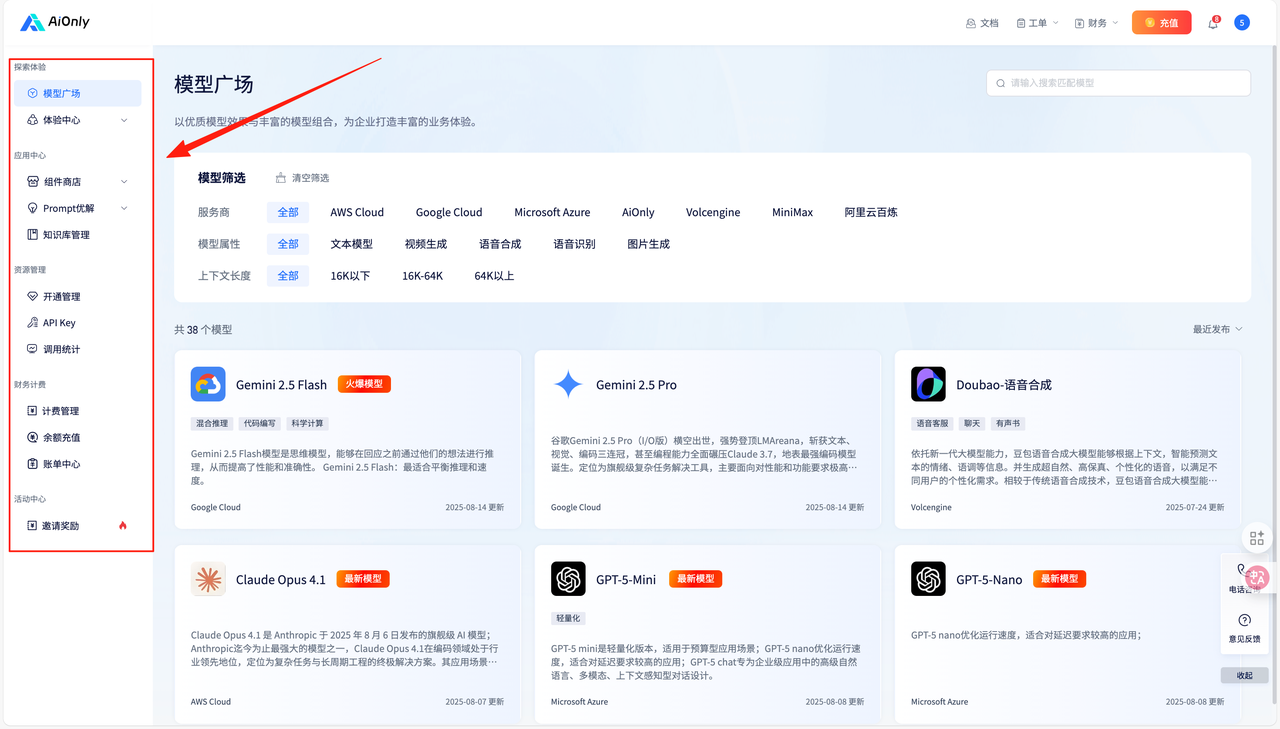
Task: Filter by Volcengine provider
Action: pyautogui.click(x=713, y=212)
